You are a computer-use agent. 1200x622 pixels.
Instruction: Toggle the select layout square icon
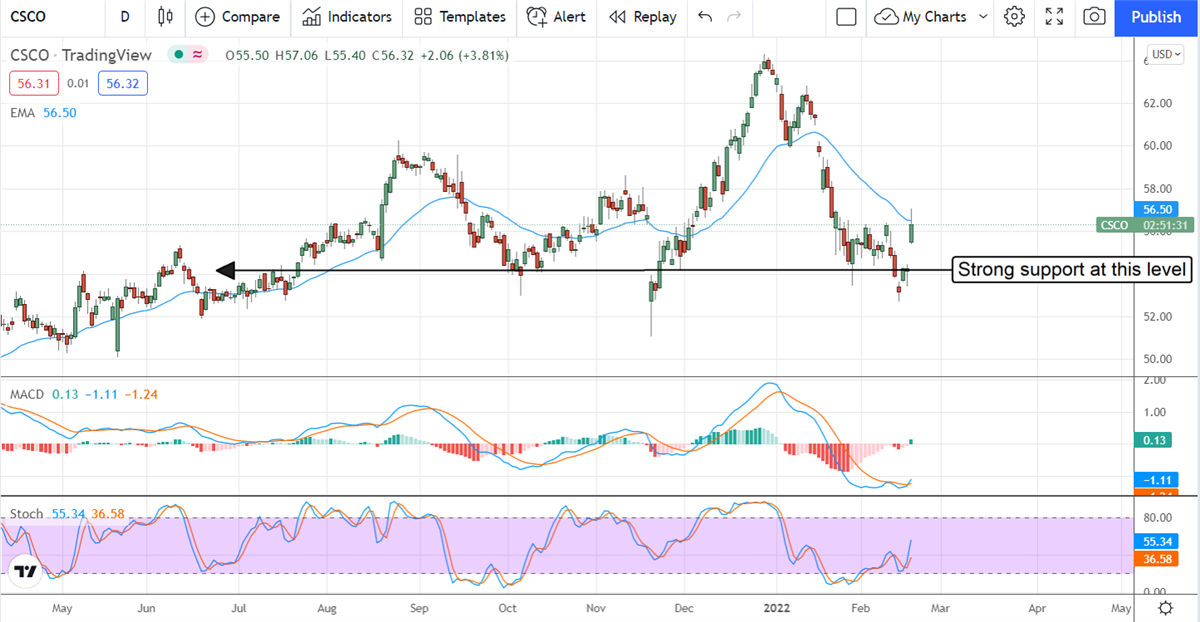[x=846, y=17]
